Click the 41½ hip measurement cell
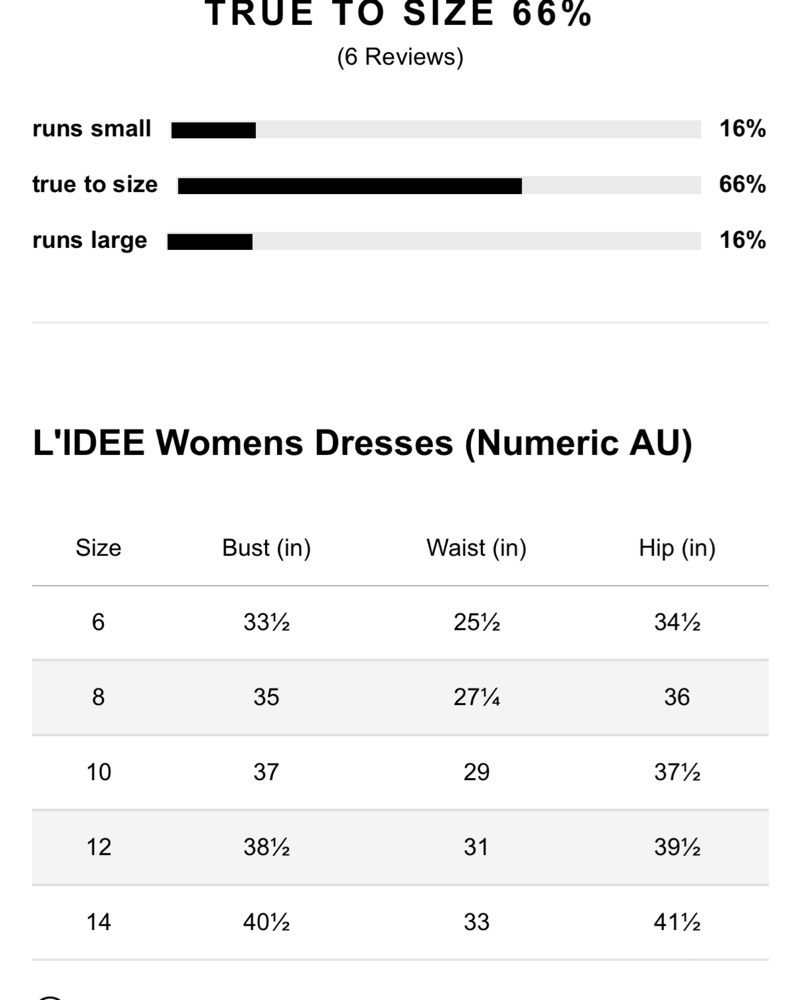The image size is (801, 1000). coord(677,922)
